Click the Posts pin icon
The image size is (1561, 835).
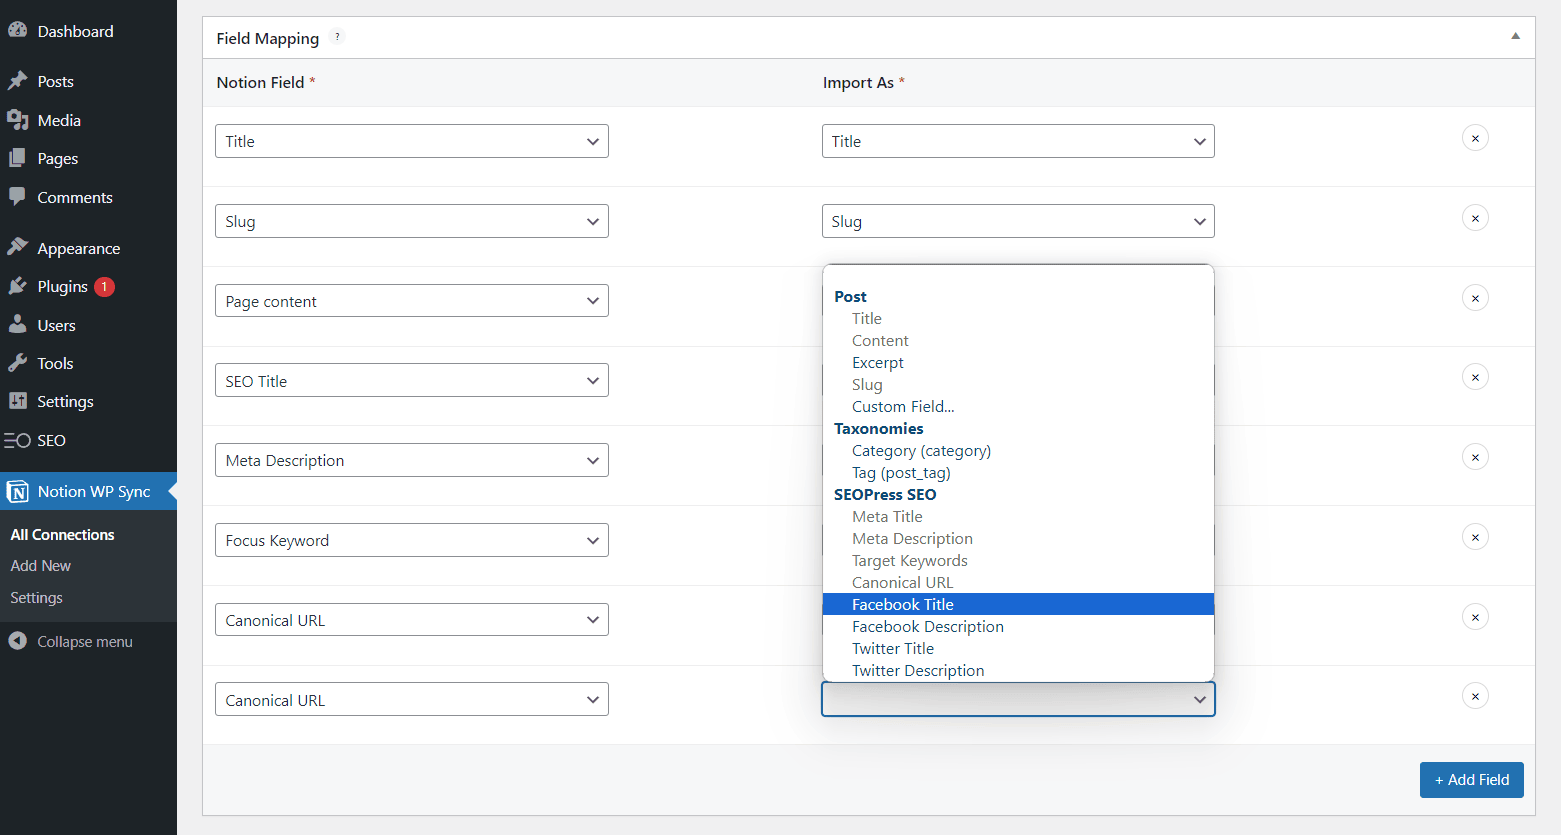[17, 81]
